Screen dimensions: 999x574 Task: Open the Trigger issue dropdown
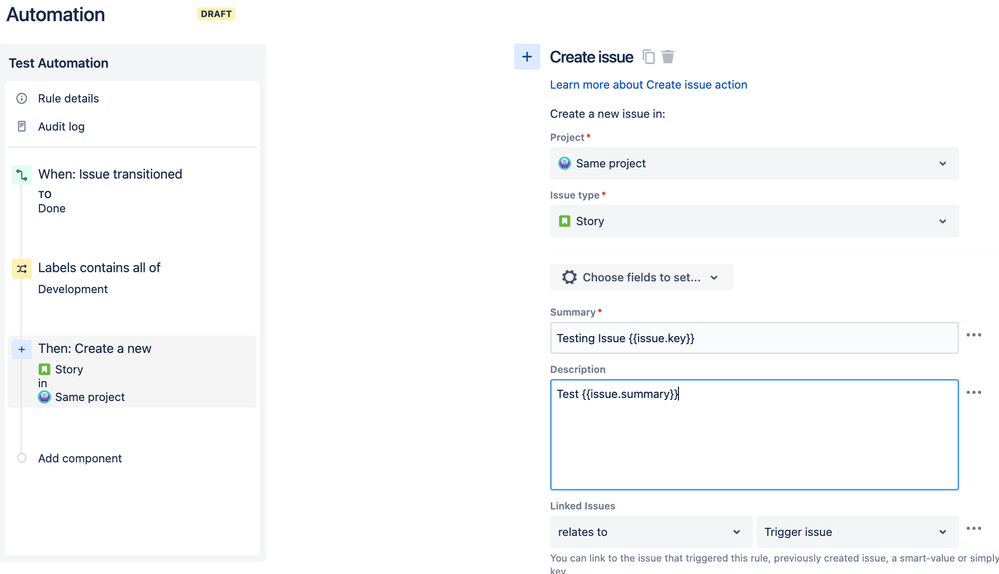(x=857, y=532)
